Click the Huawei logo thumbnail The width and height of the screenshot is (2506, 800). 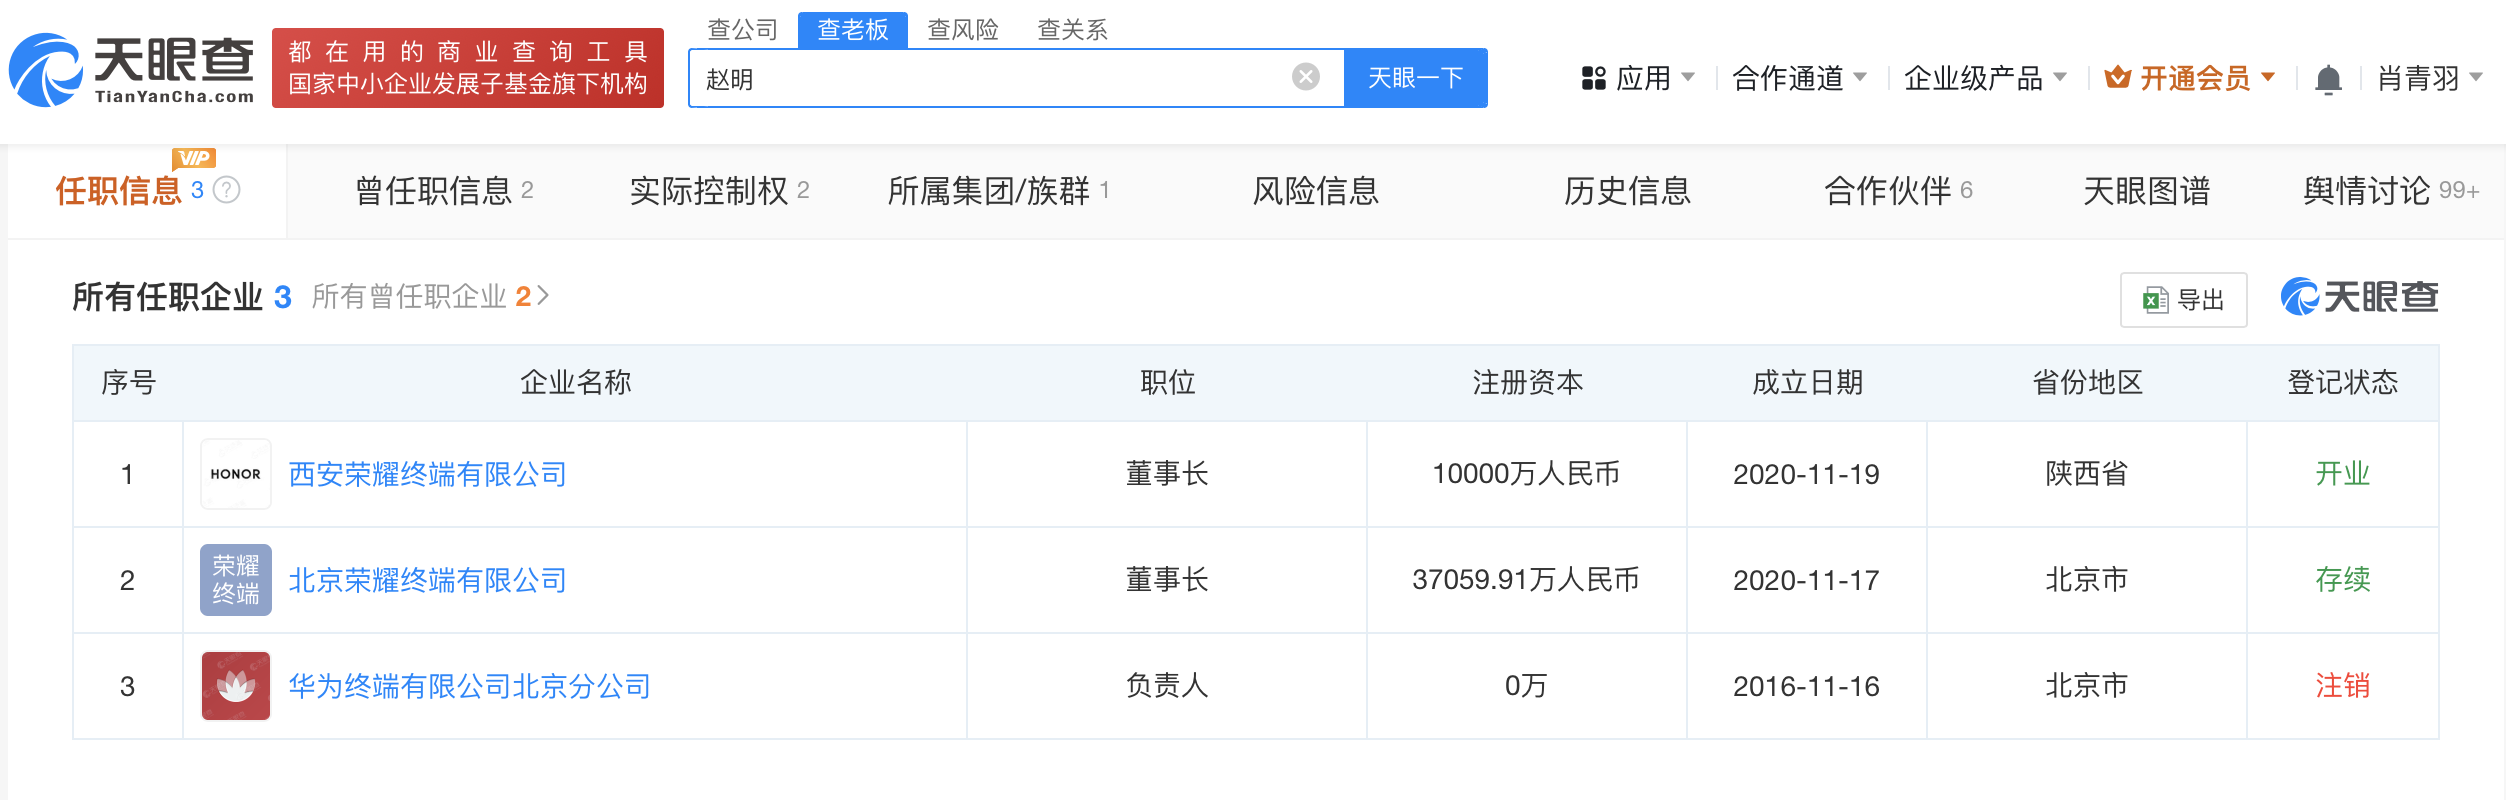point(236,686)
